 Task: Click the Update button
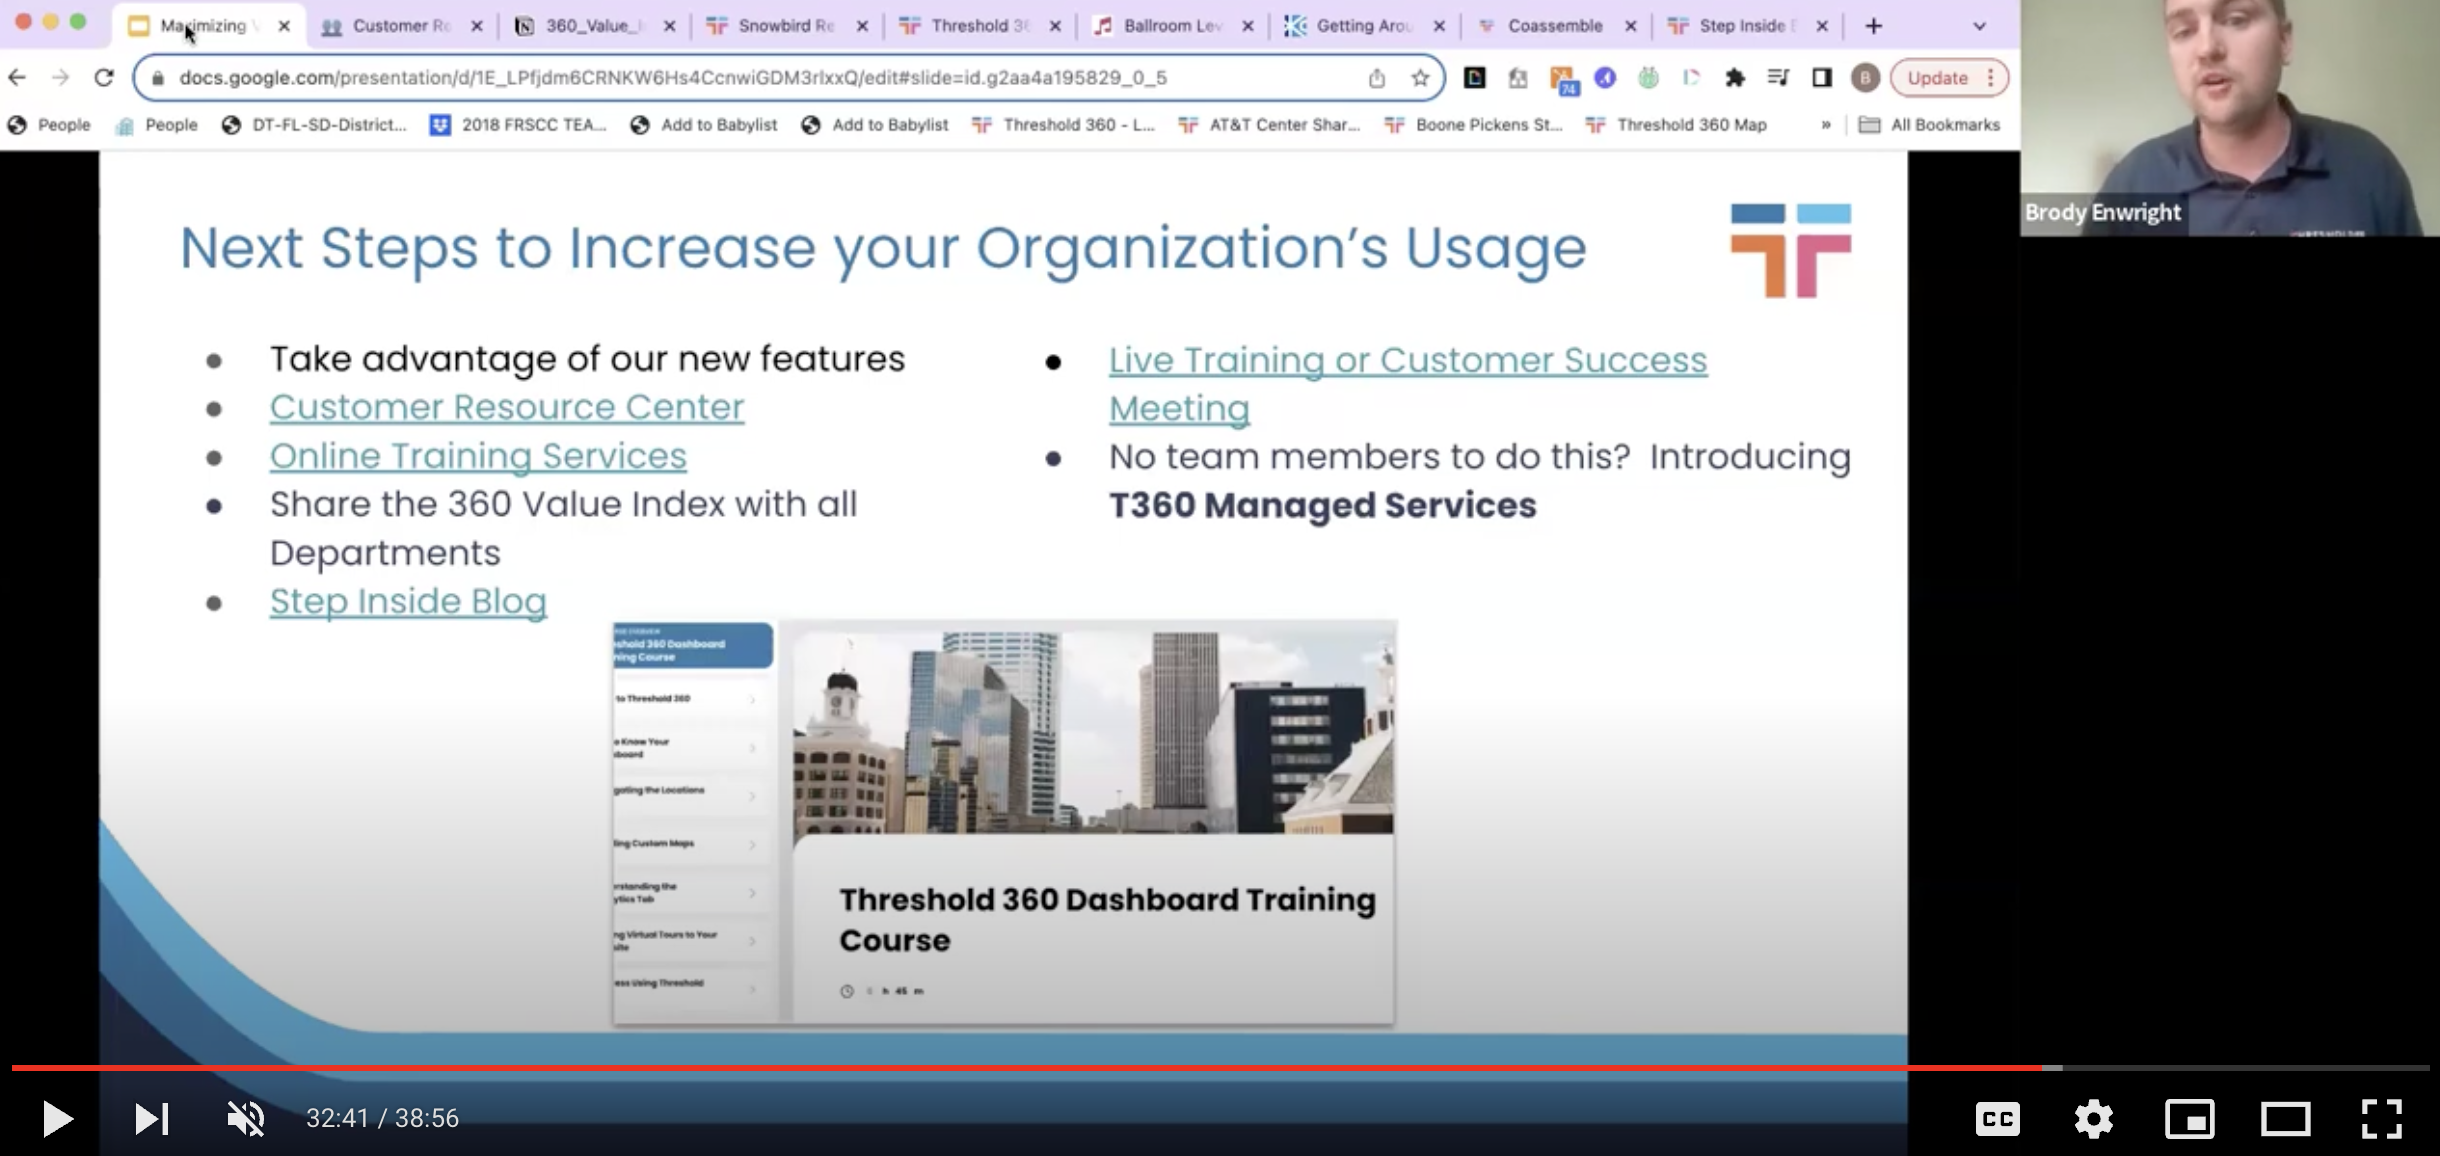[x=1936, y=78]
